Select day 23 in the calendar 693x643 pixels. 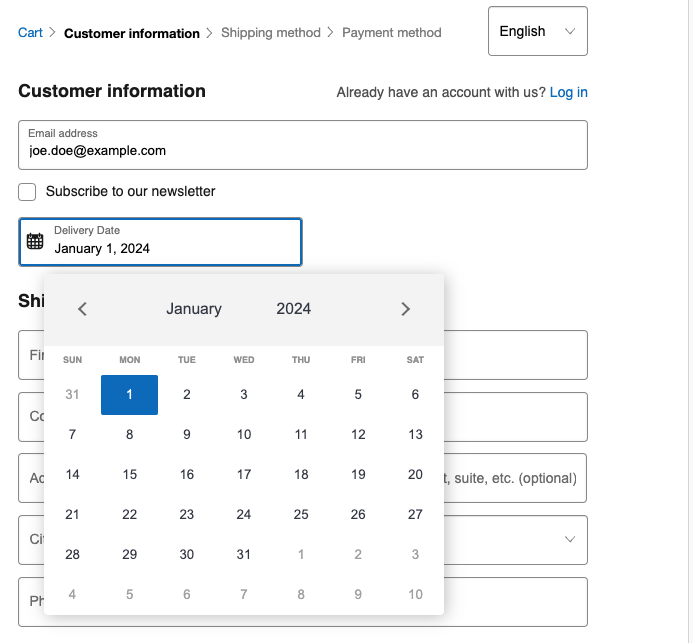tap(187, 516)
